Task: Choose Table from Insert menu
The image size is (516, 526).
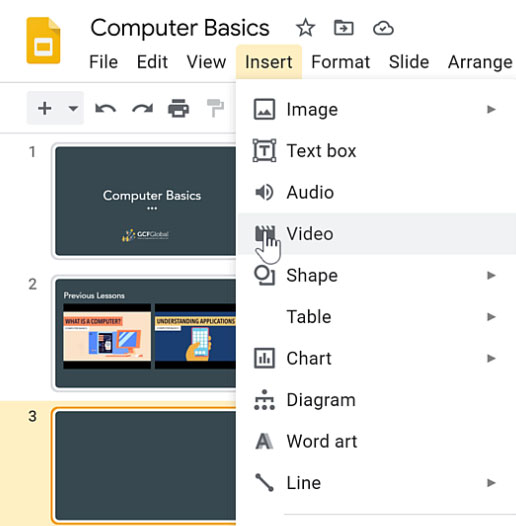Action: click(376, 317)
